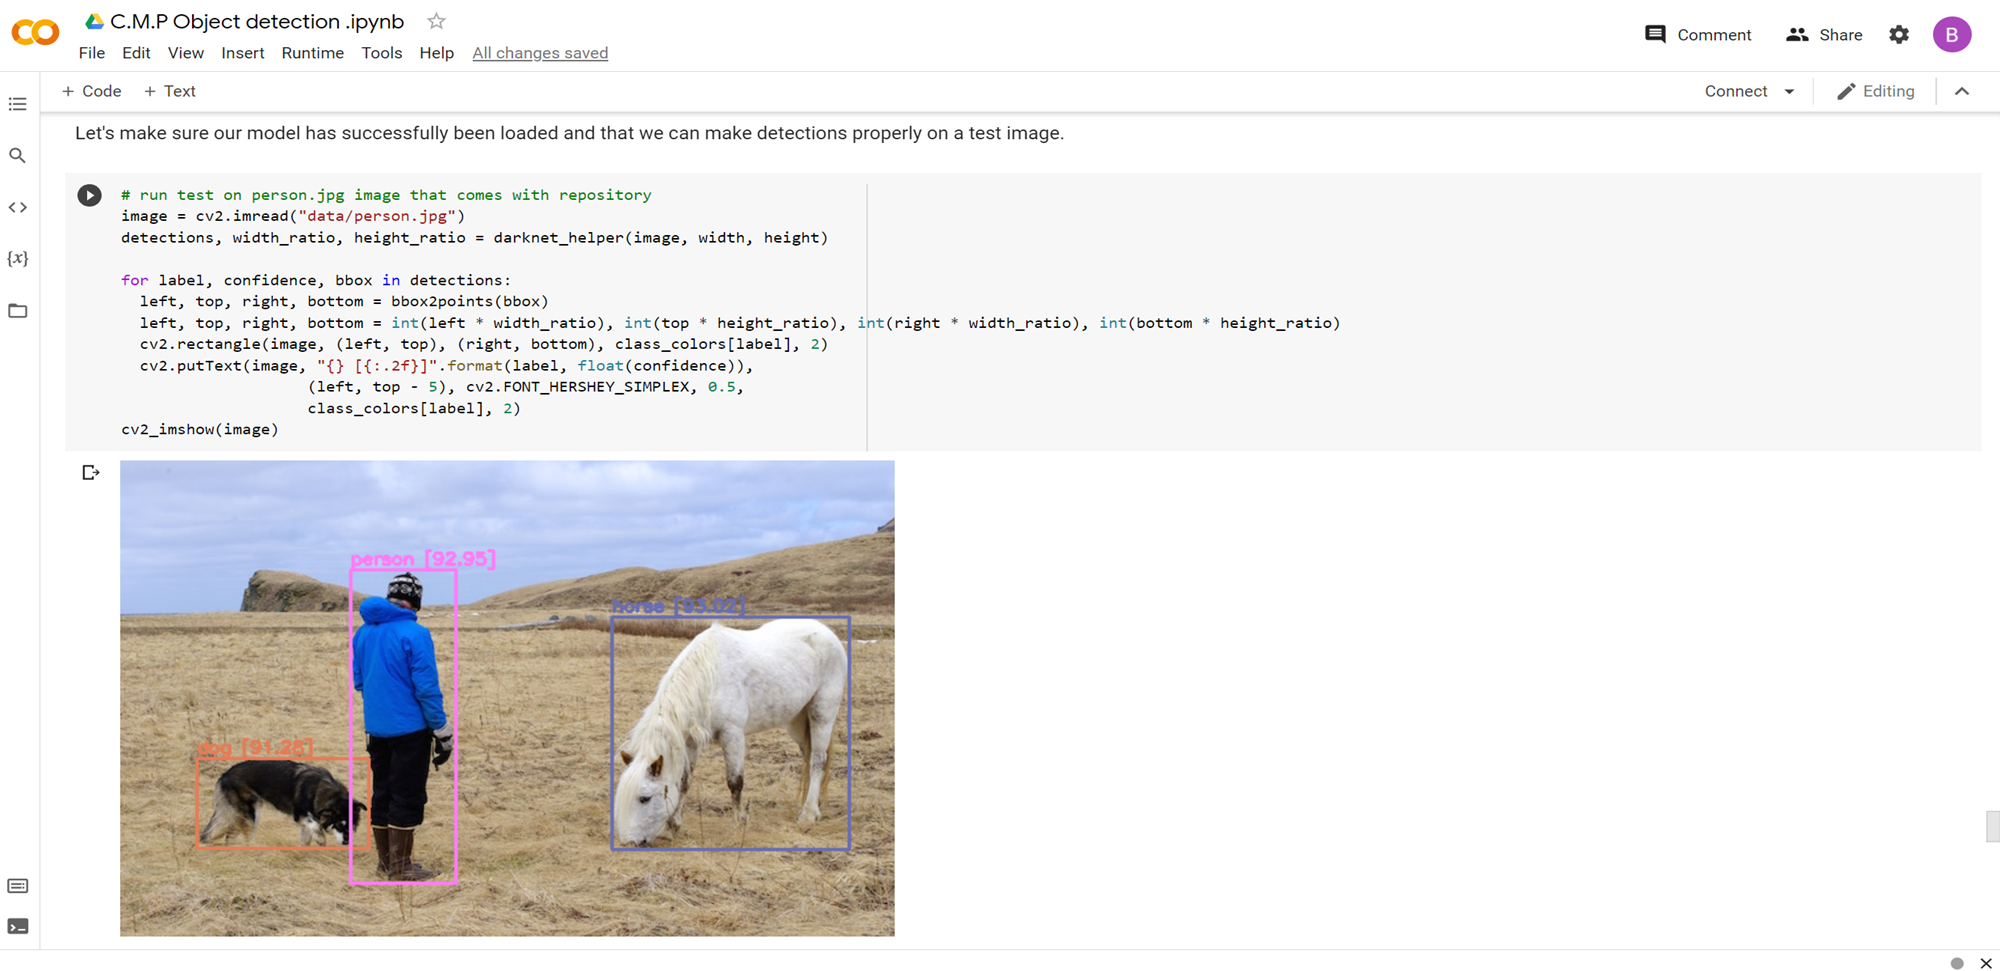Collapse the notebook header
2000x971 pixels.
[1961, 90]
